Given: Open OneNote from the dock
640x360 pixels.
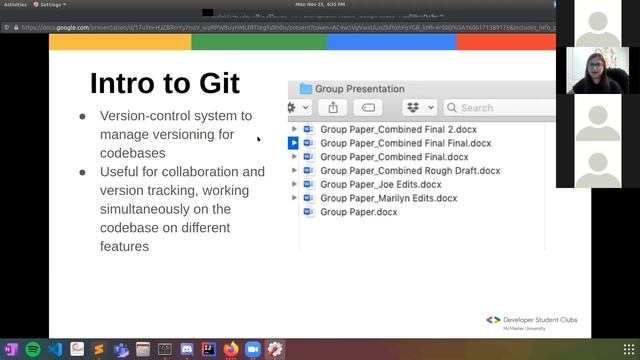Looking at the screenshot, I should [x=11, y=349].
